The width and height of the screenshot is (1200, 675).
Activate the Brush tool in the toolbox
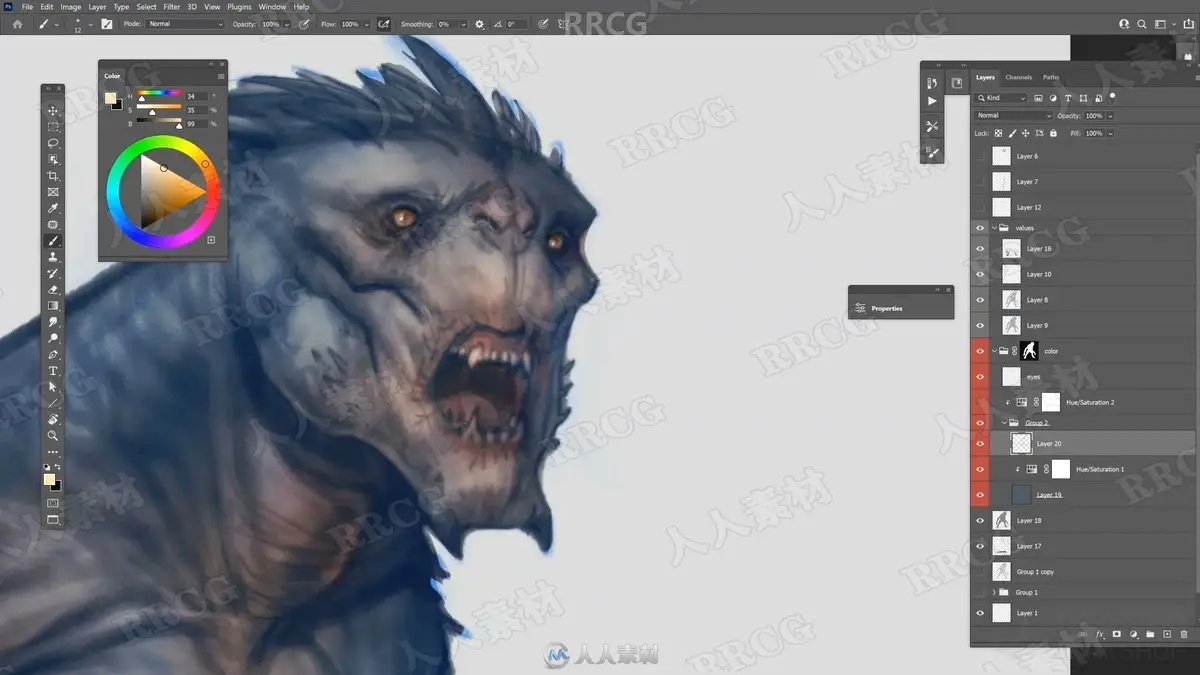click(x=53, y=241)
